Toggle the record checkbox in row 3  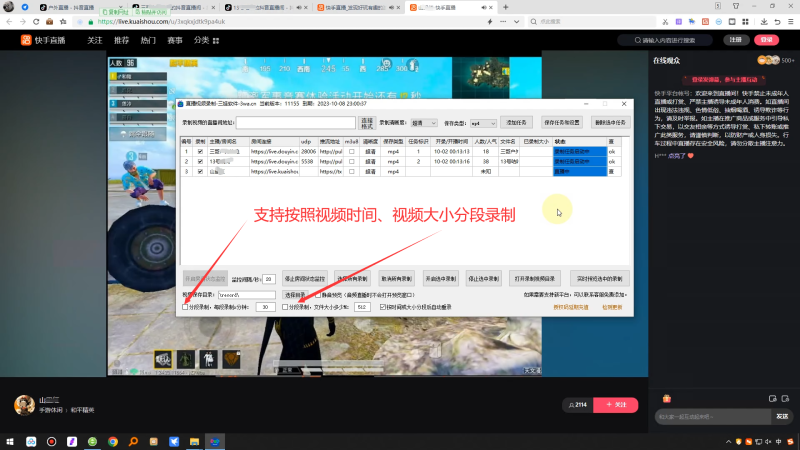pos(200,171)
